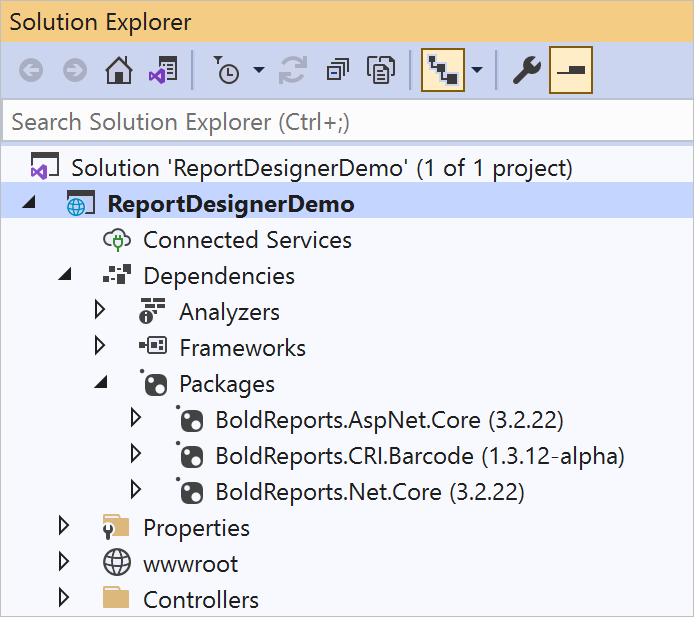Click the Analyzers icon
This screenshot has height=617, width=694.
152,311
